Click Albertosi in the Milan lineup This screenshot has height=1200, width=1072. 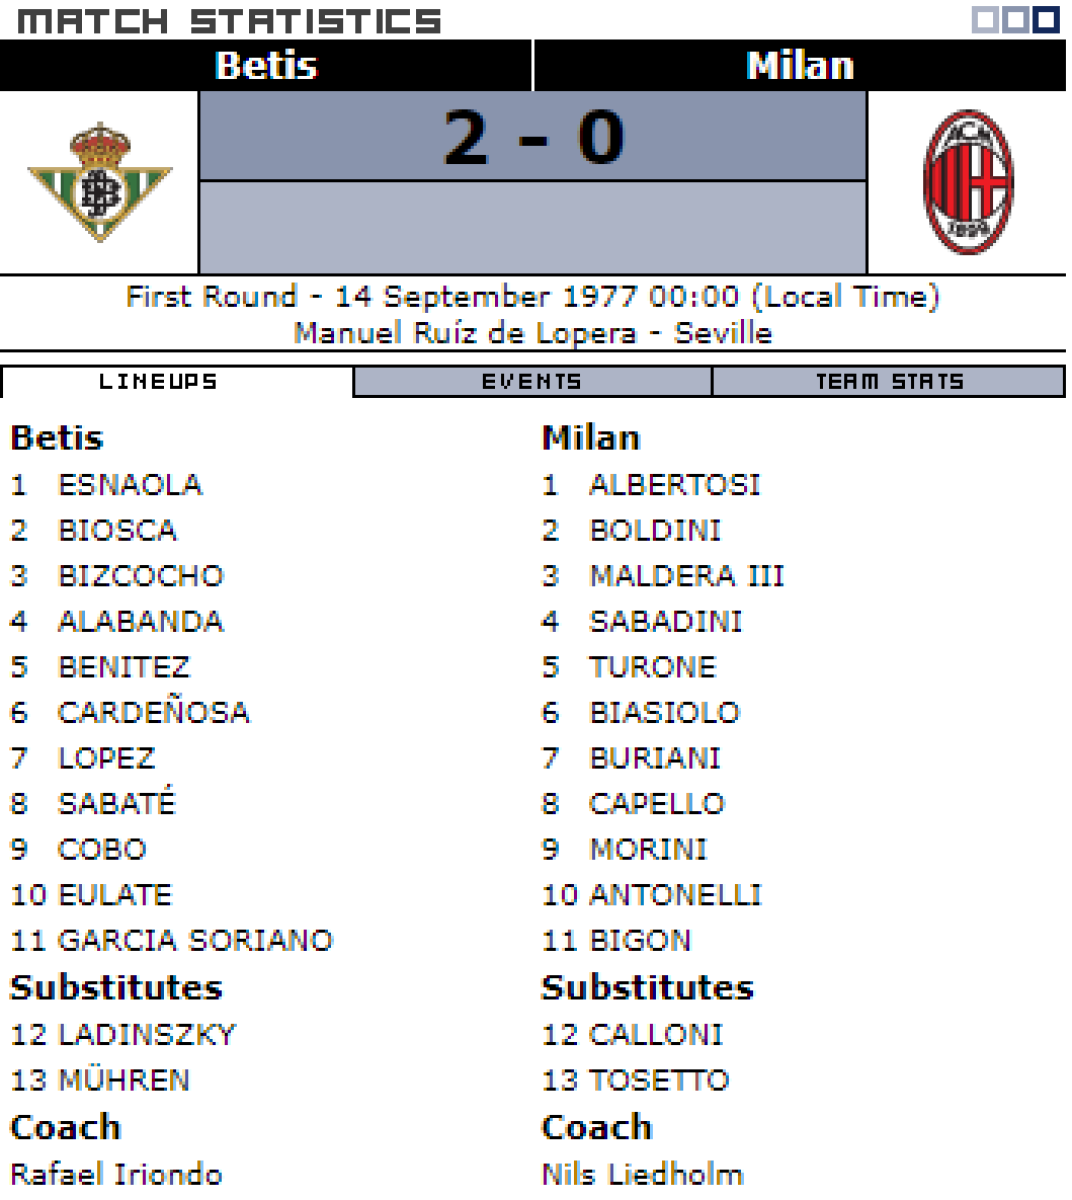pos(675,485)
